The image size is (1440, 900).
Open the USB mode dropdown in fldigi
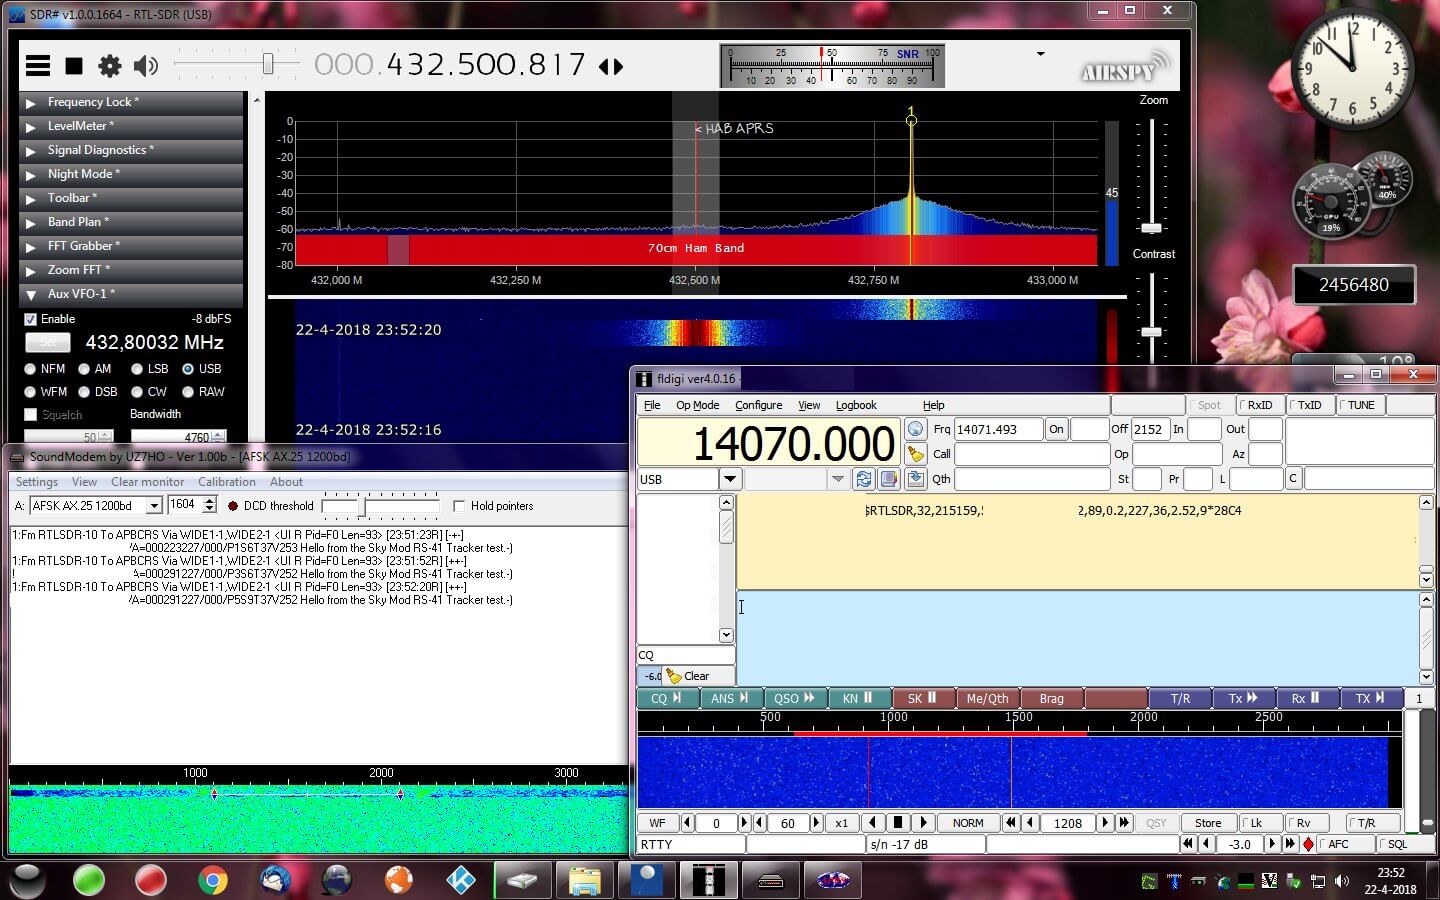point(730,479)
